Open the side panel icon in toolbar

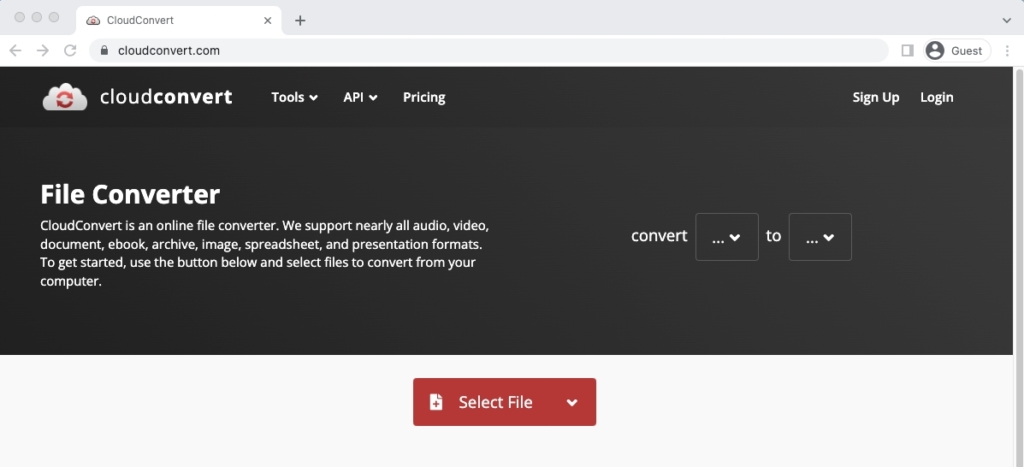pyautogui.click(x=907, y=50)
